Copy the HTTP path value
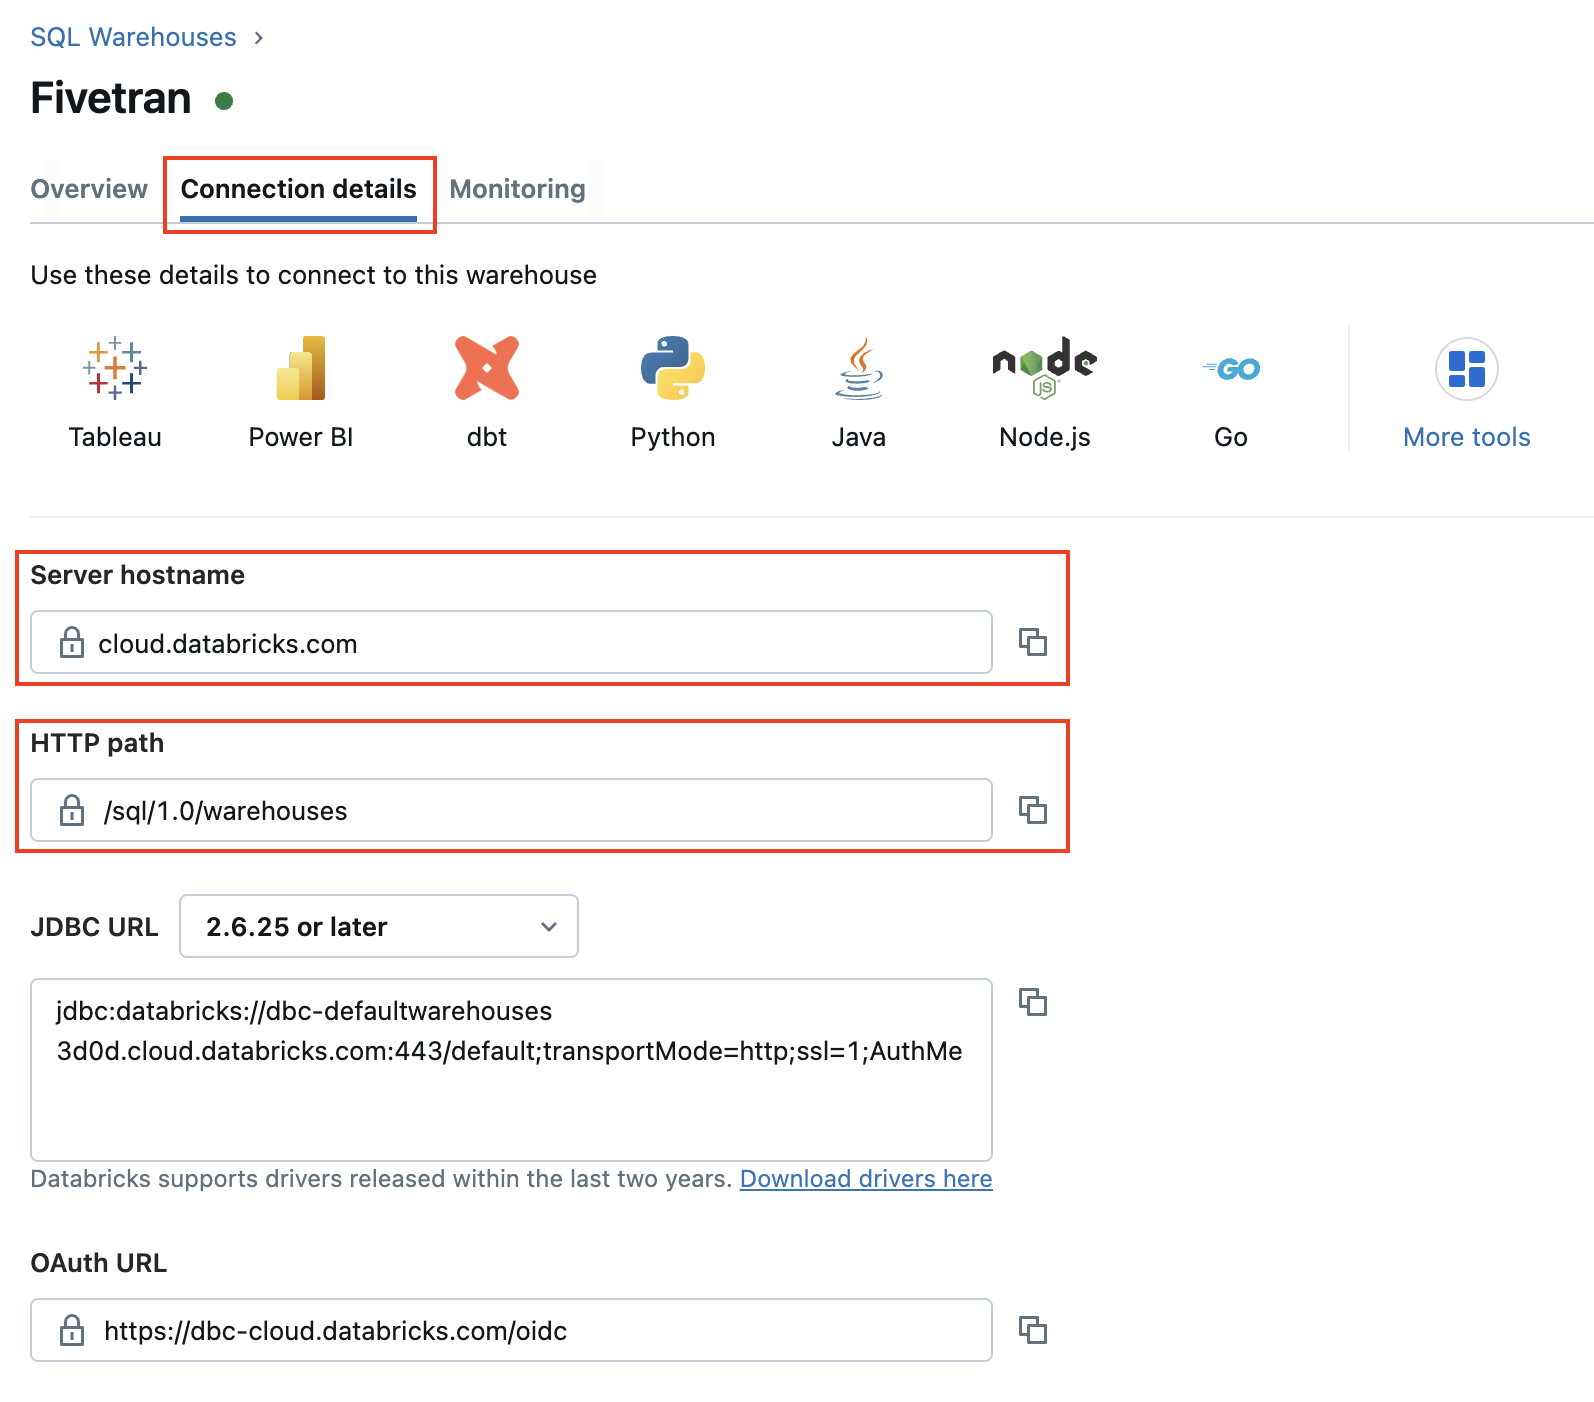The image size is (1594, 1402). [x=1033, y=810]
